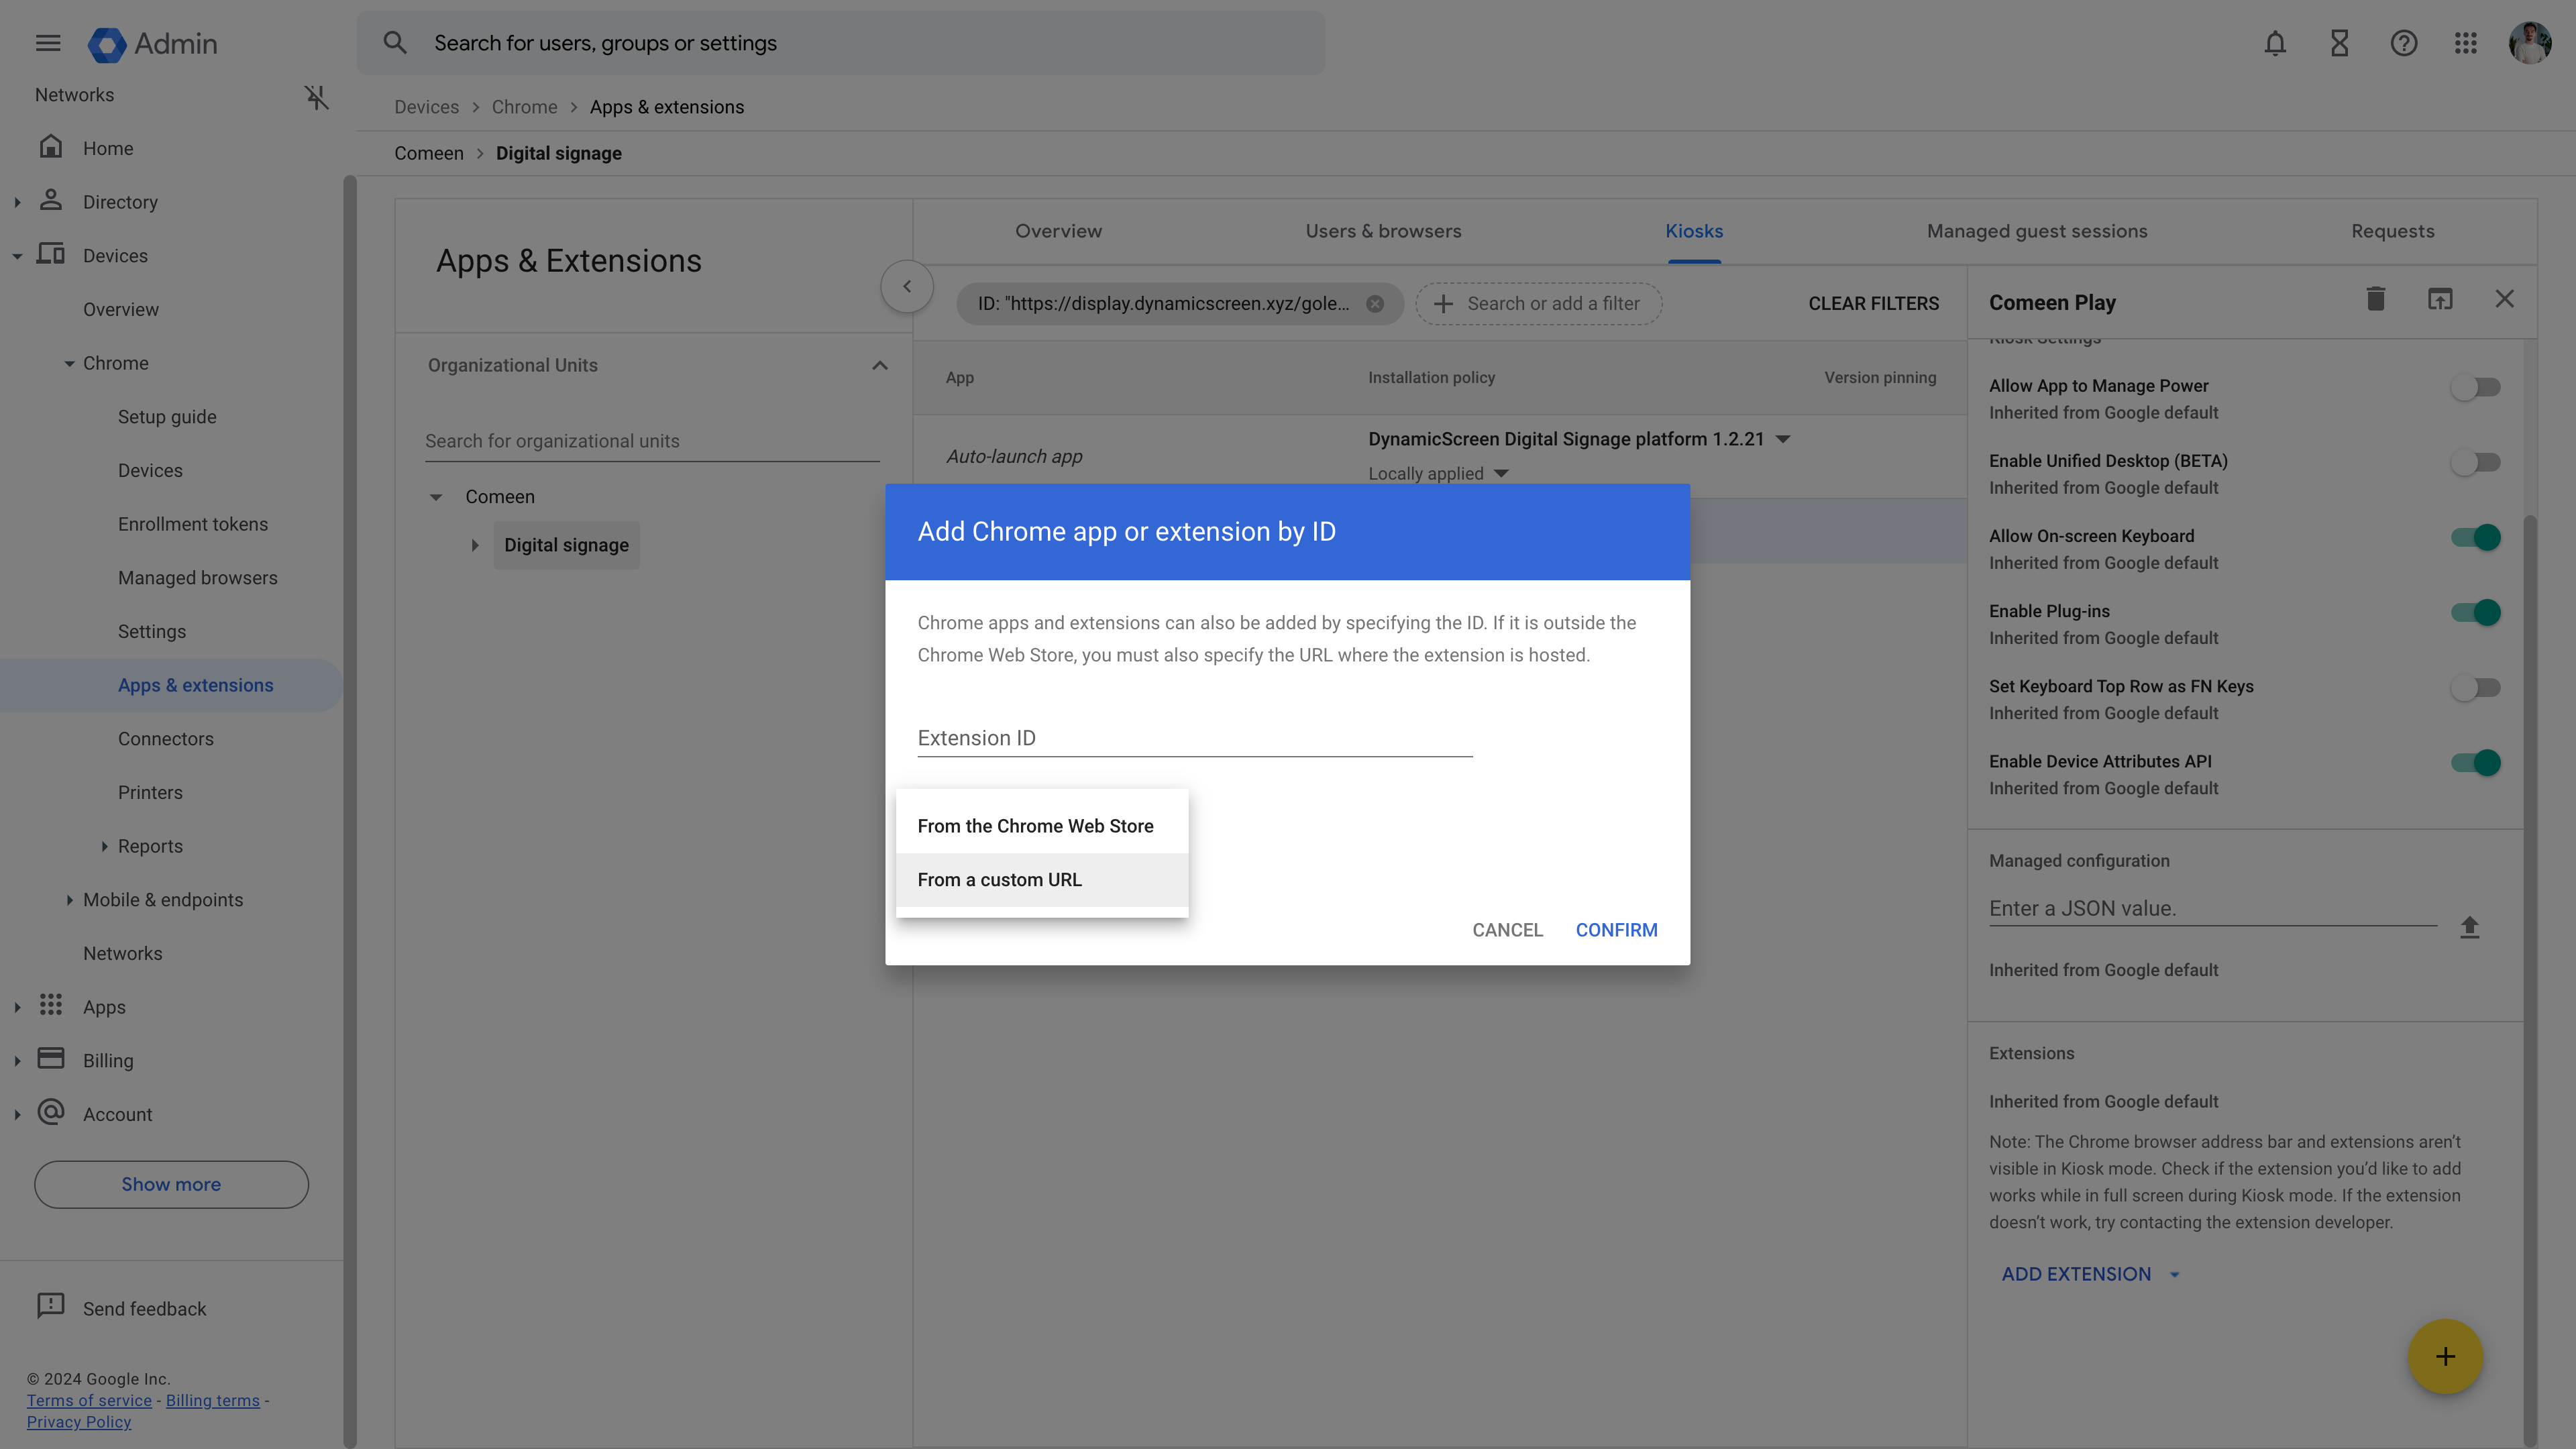Screen dimensions: 2576x1449
Task: Click plus icon in filter chip
Action: [x=1443, y=304]
